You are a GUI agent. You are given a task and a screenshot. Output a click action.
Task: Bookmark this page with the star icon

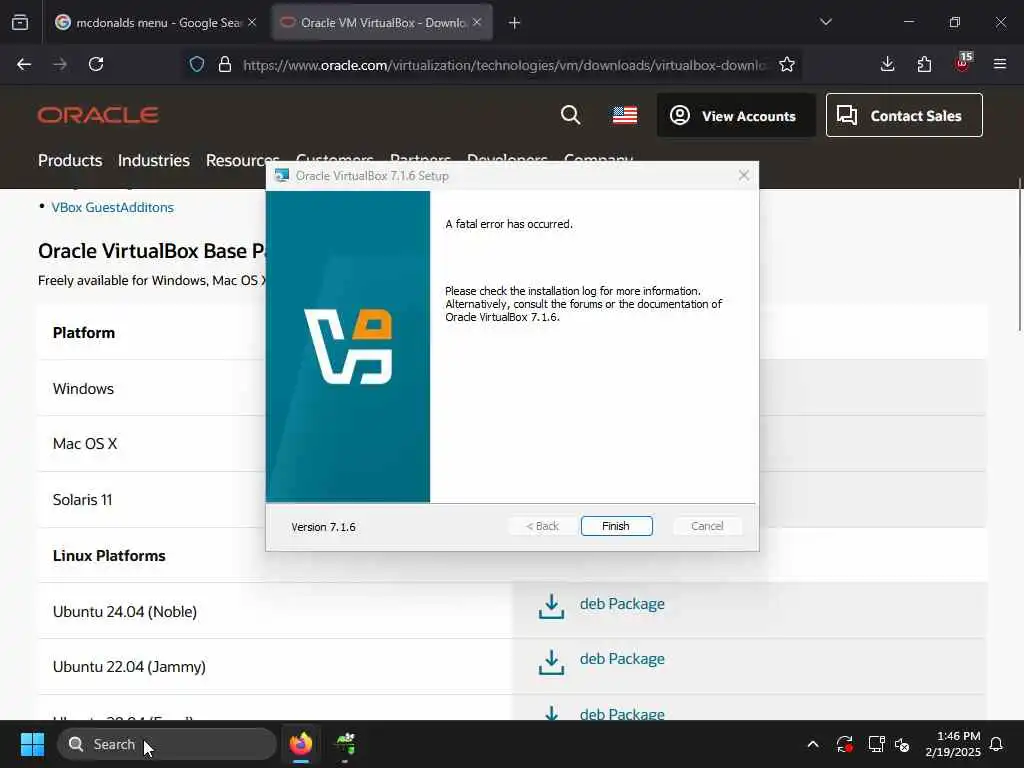[x=787, y=64]
